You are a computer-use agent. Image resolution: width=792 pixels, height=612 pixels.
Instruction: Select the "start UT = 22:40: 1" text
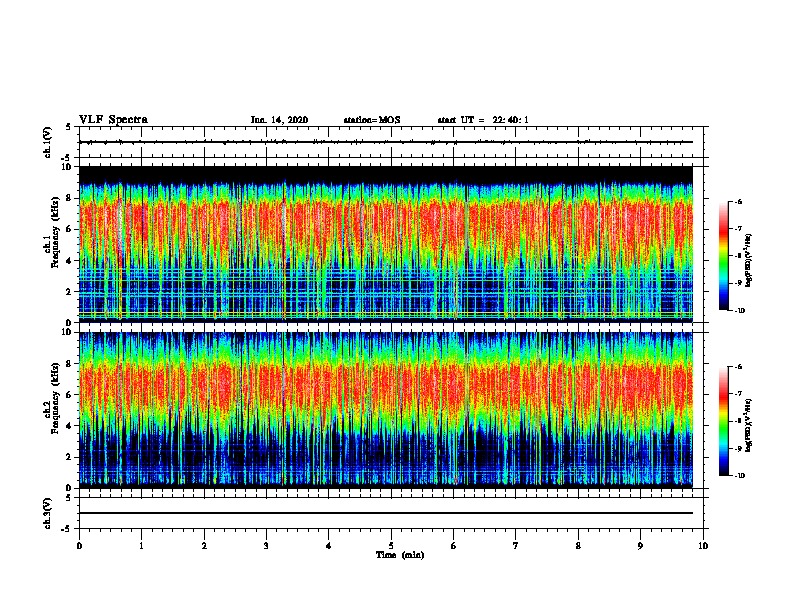483,120
